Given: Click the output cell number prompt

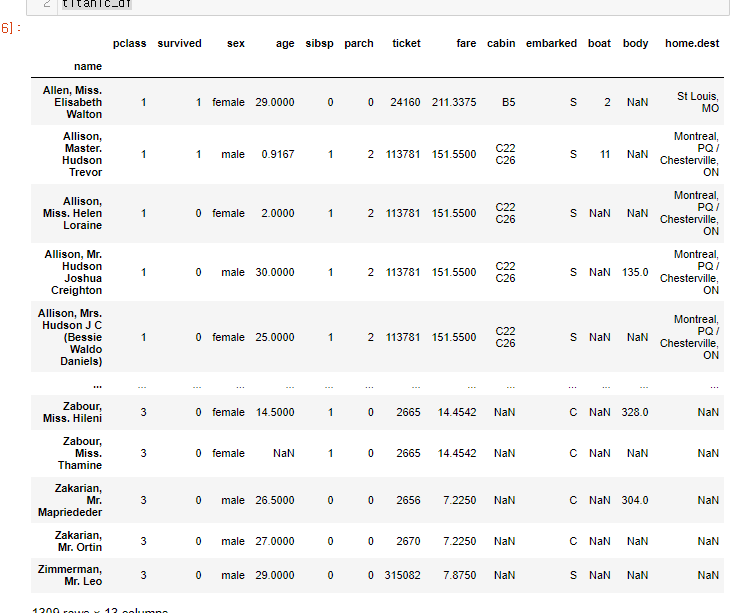Looking at the screenshot, I should [10, 28].
